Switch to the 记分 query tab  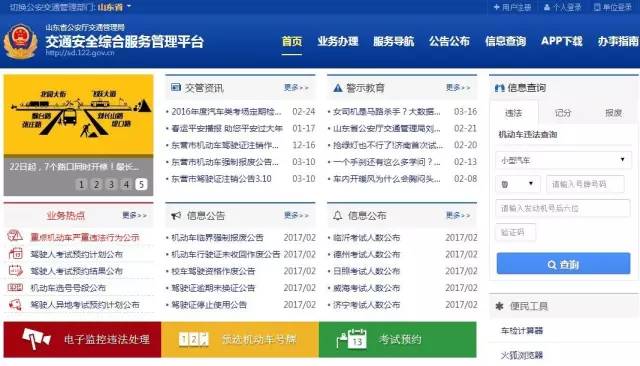pyautogui.click(x=562, y=113)
